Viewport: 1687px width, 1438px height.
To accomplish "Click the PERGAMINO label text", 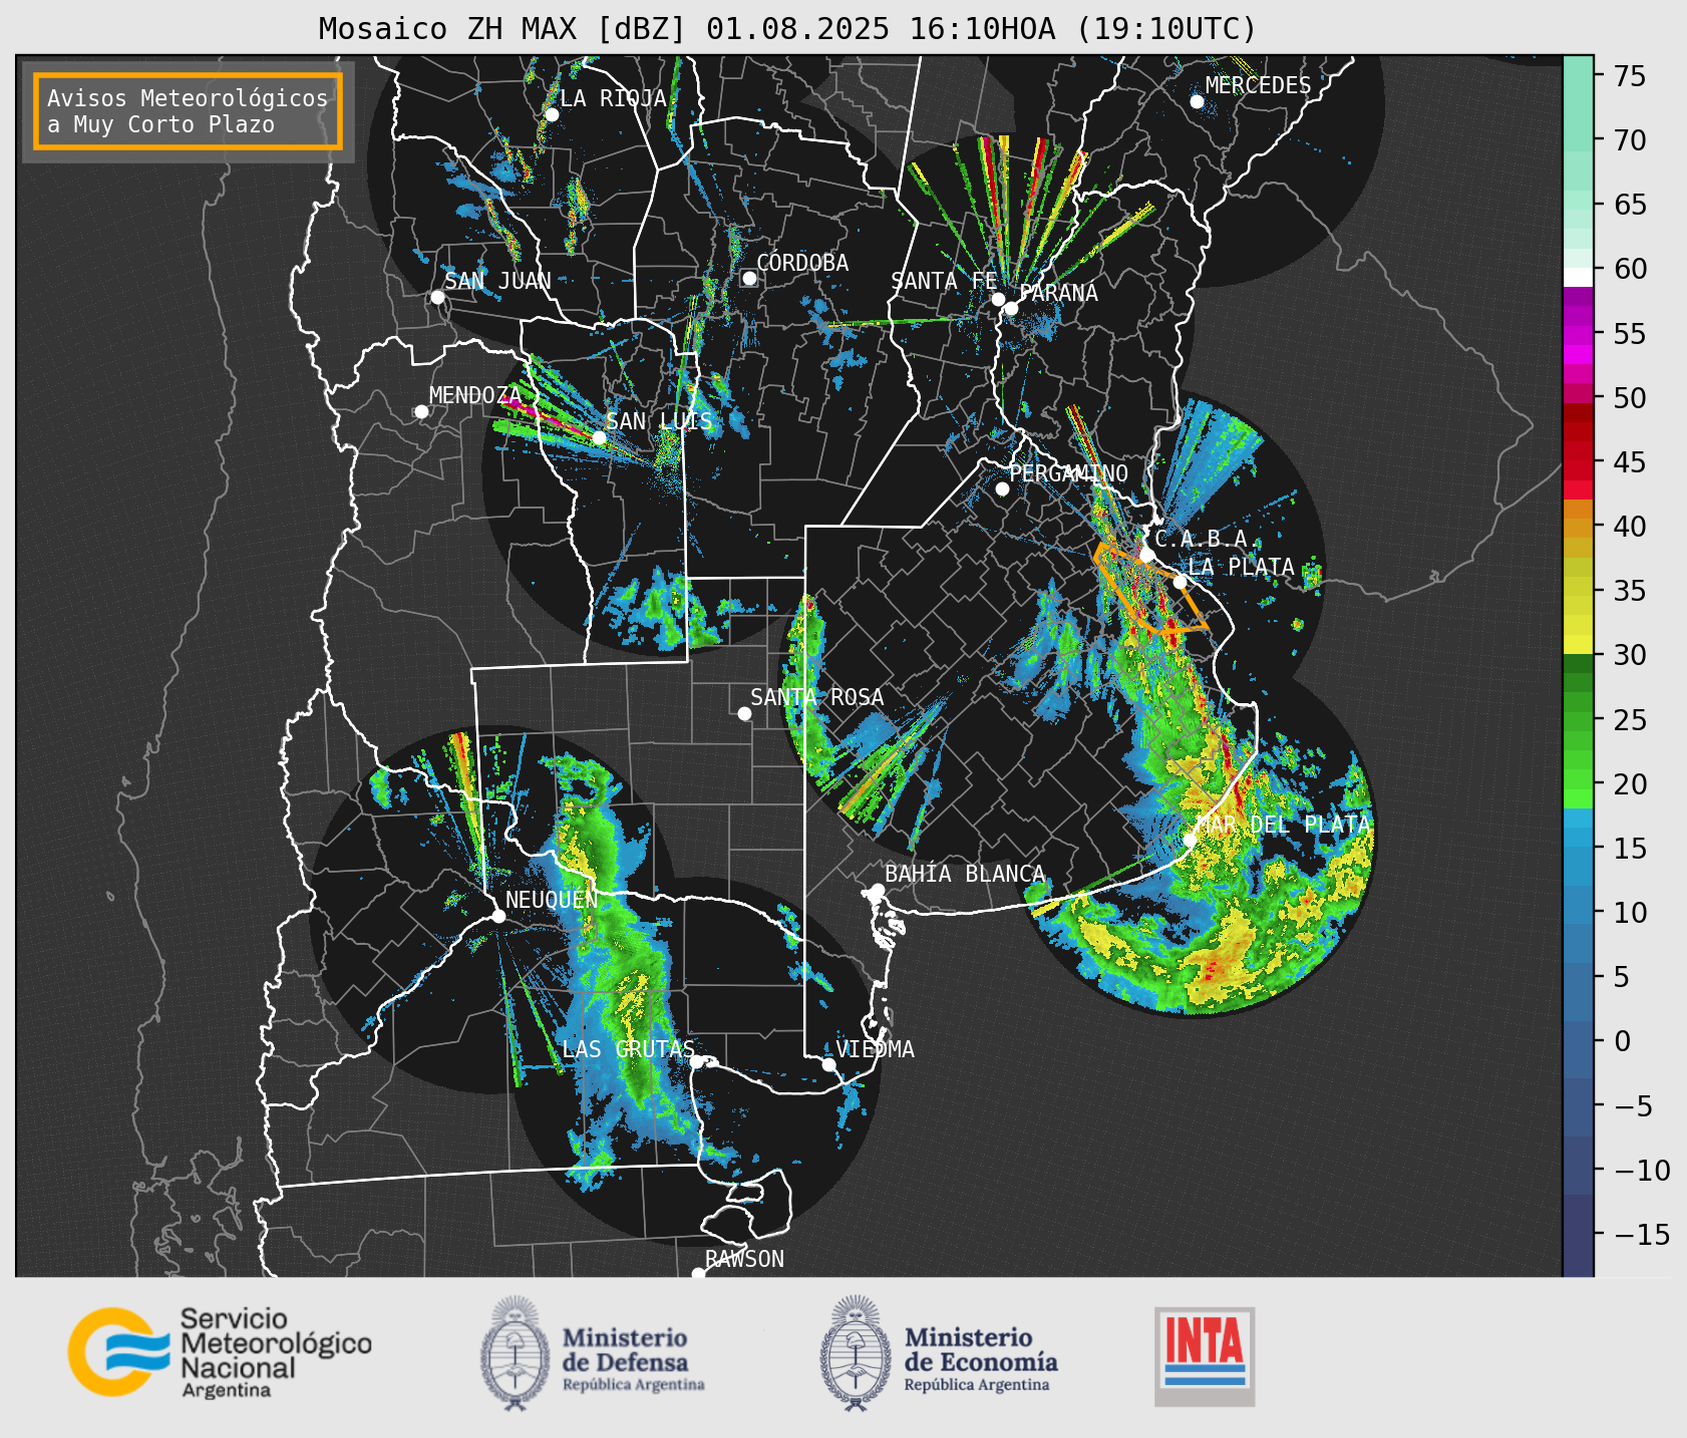I will 1069,474.
